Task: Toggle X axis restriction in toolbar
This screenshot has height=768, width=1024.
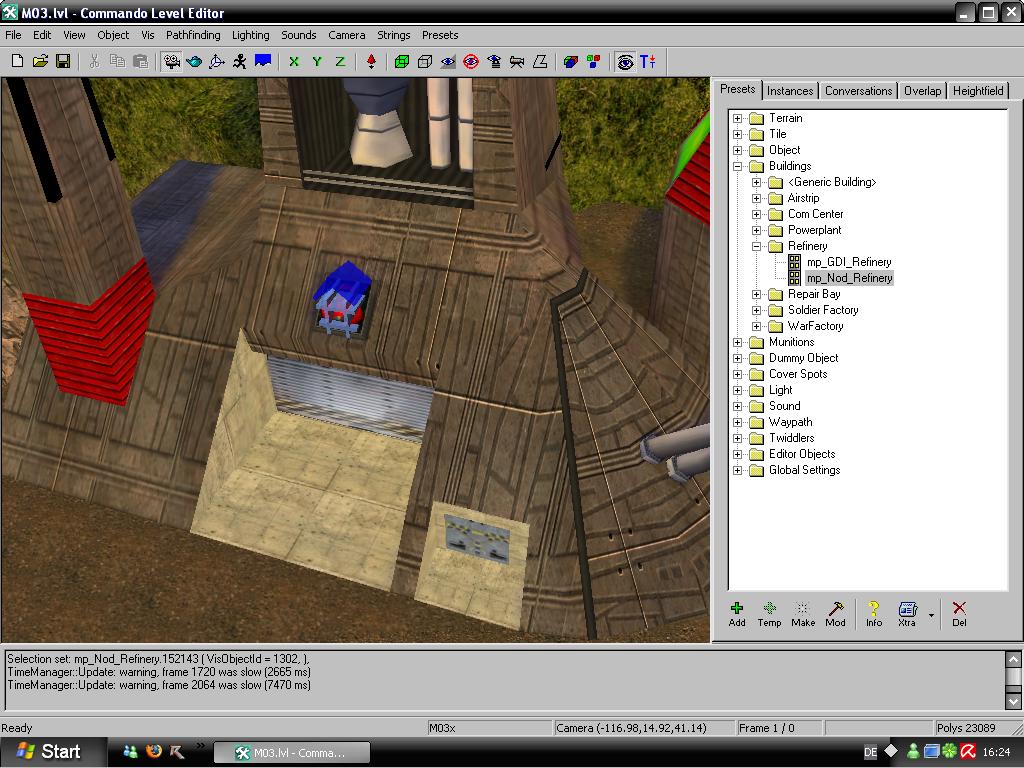Action: tap(294, 61)
